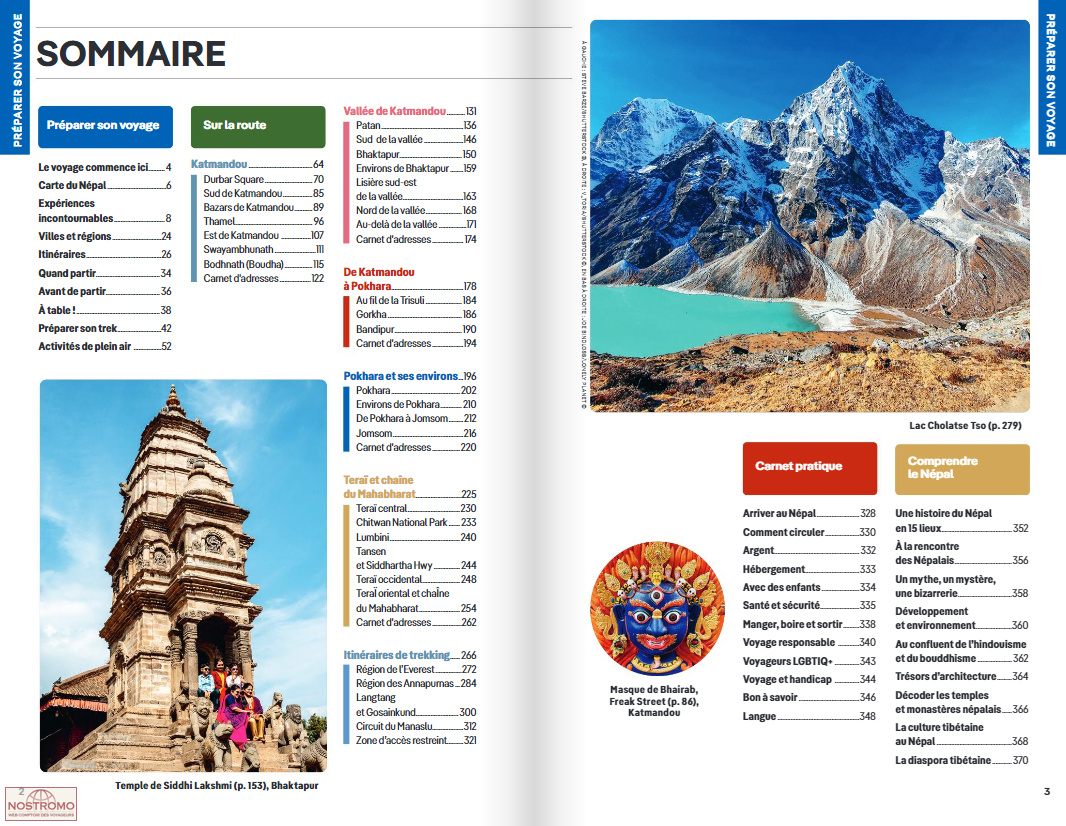Screen dimensions: 1066x826
Task: Select the 'Le voyage commence ici' entry
Action: pos(105,167)
